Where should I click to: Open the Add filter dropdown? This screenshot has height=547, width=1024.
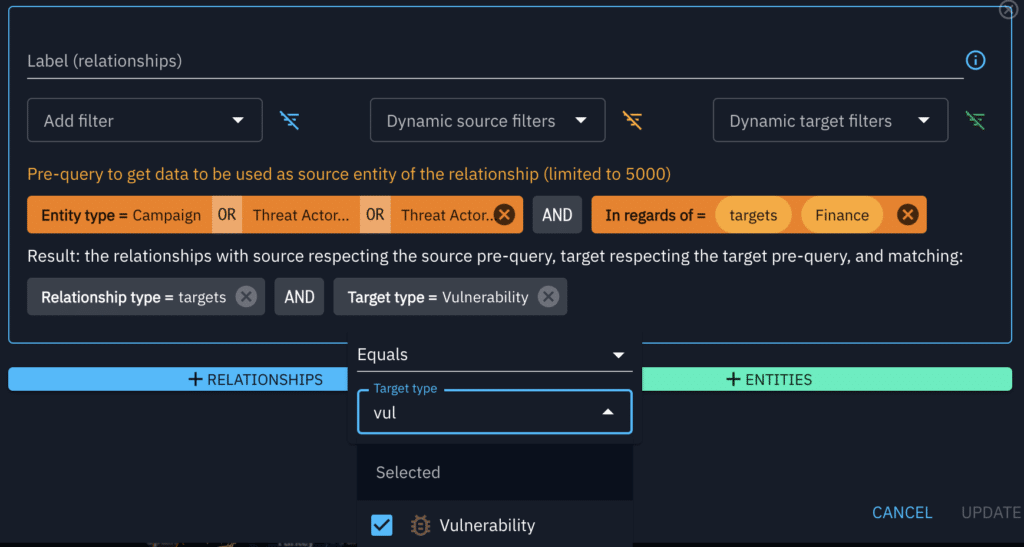(x=145, y=120)
